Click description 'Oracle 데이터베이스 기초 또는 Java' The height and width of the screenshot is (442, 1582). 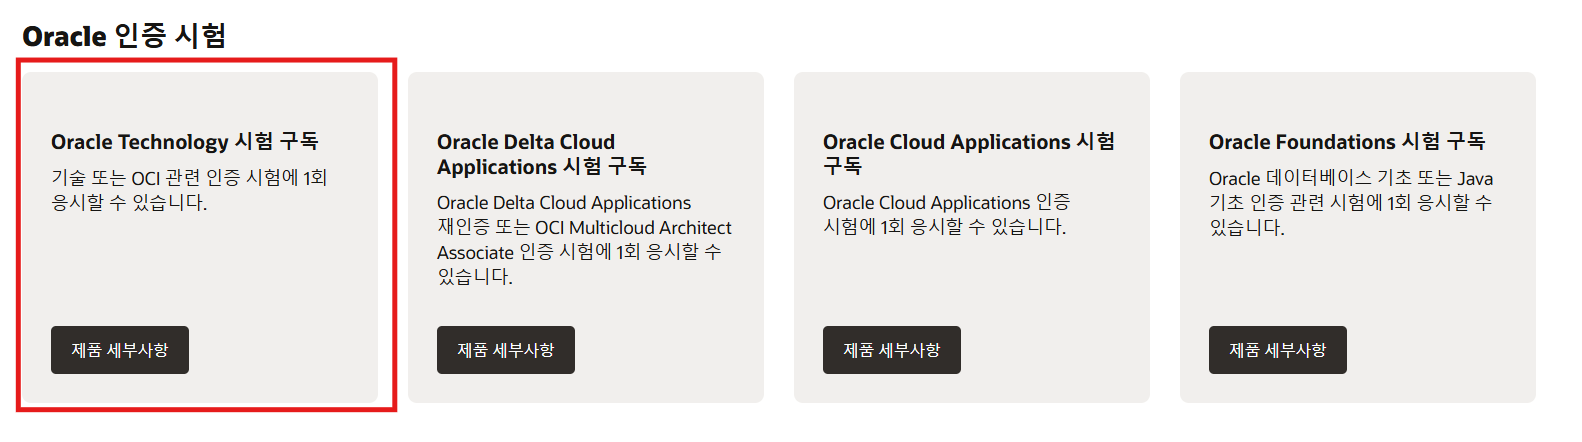1351,203
